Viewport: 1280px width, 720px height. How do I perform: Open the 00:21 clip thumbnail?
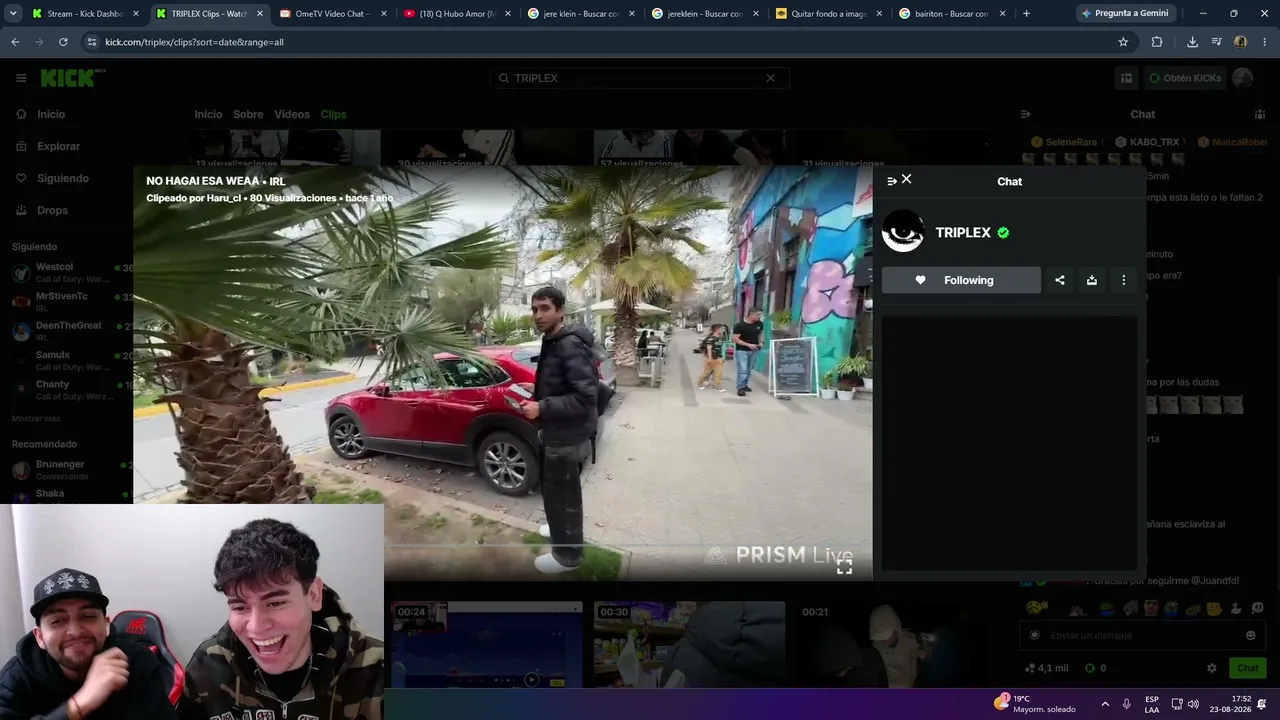(892, 645)
